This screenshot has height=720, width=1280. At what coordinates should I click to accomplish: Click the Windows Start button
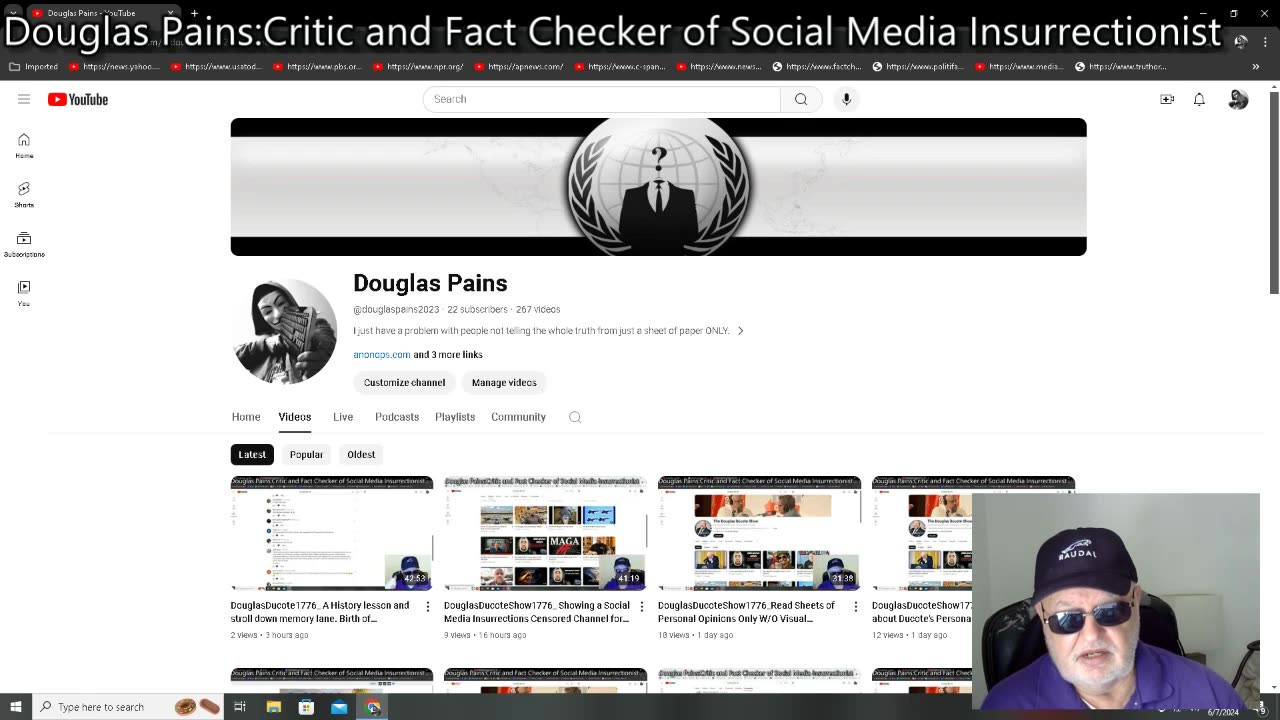[15, 707]
